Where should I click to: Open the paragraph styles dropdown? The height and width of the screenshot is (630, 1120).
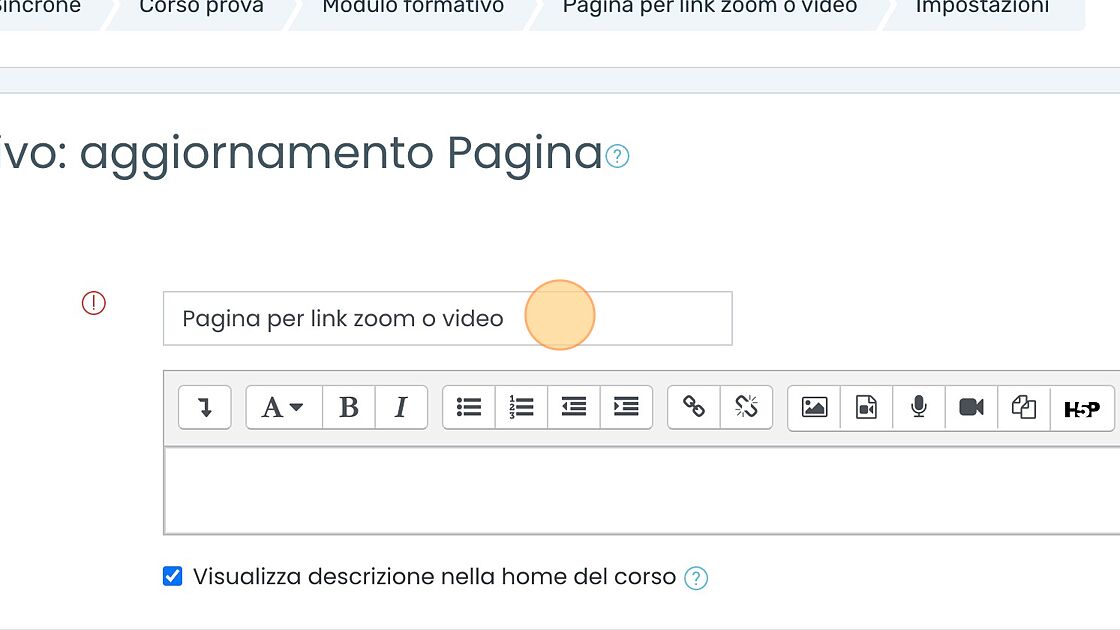click(x=284, y=407)
